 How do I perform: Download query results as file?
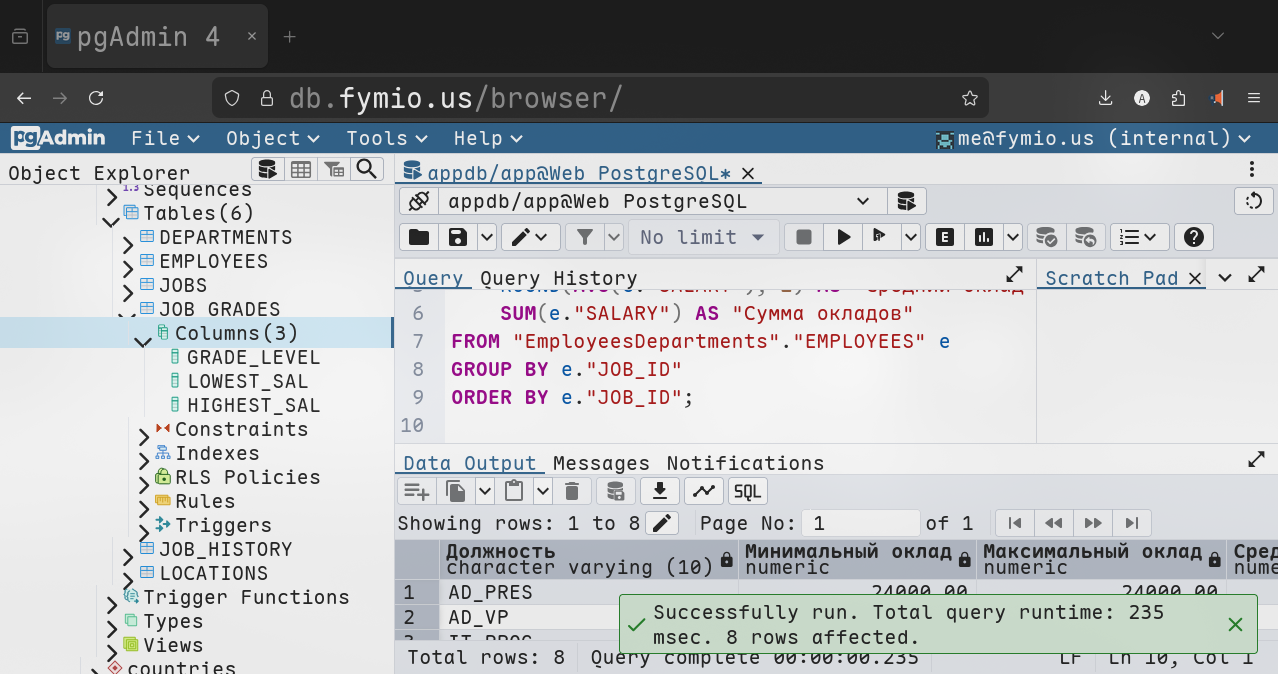659,491
